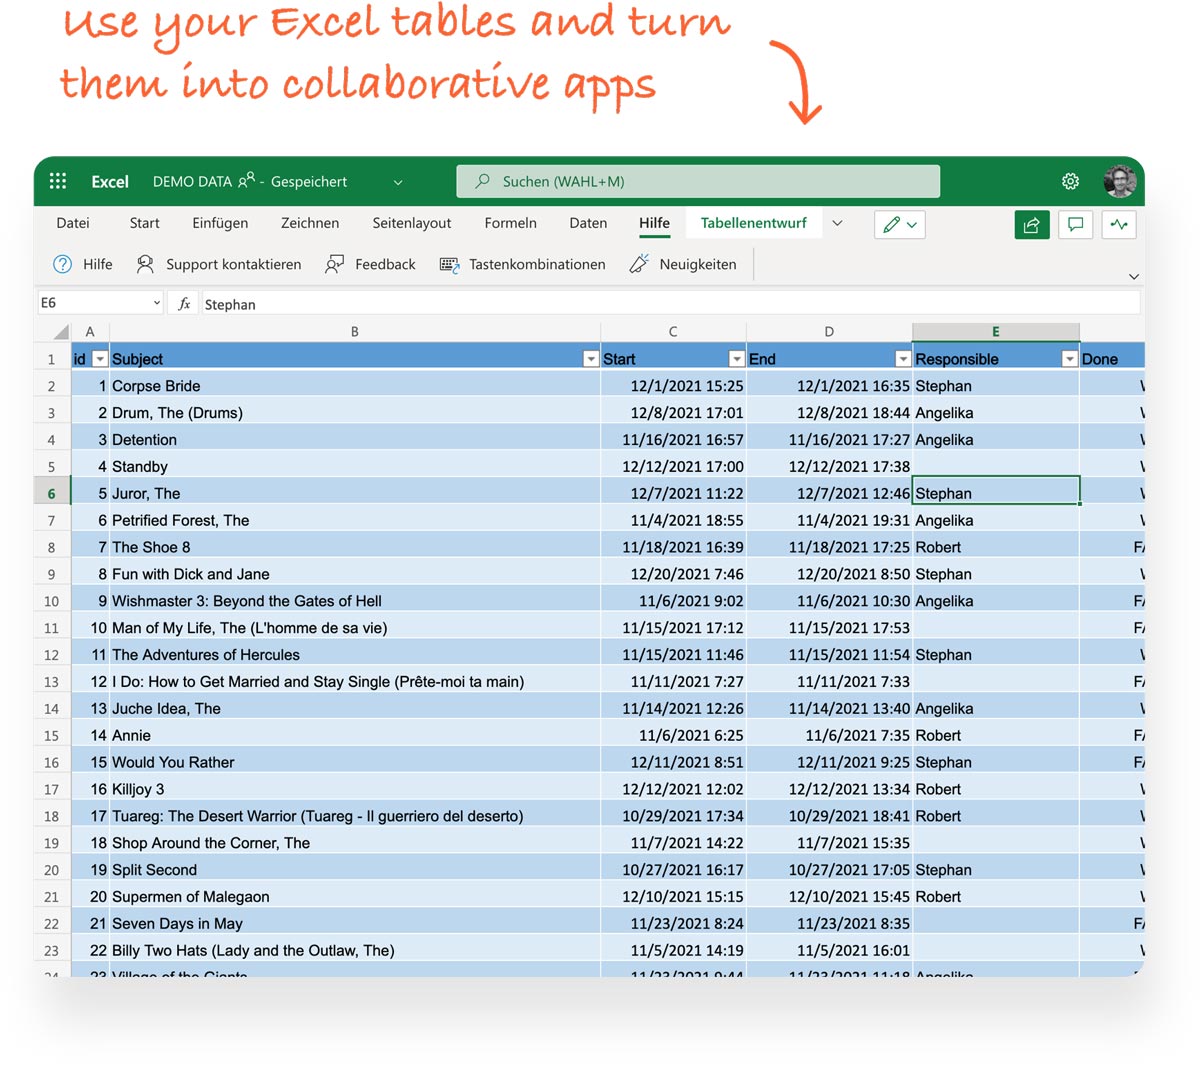Open the app launcher waffle icon
The width and height of the screenshot is (1200, 1065).
[x=57, y=181]
